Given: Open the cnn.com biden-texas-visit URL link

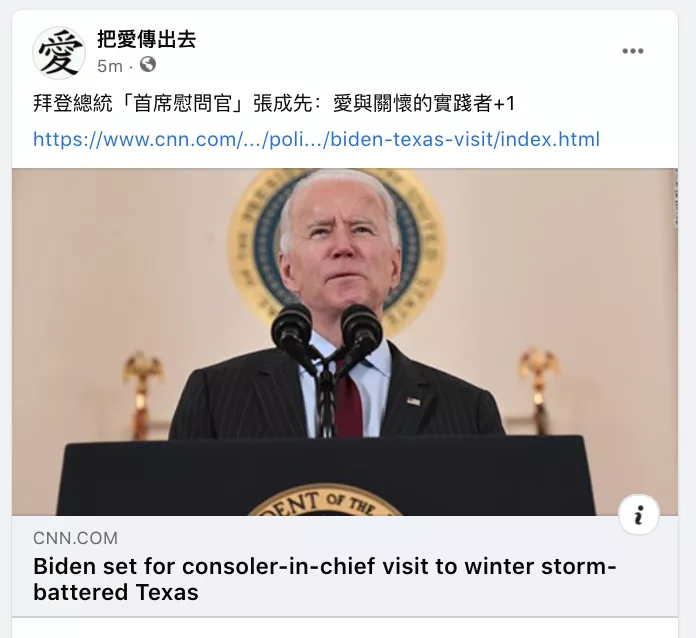Looking at the screenshot, I should click(x=316, y=139).
